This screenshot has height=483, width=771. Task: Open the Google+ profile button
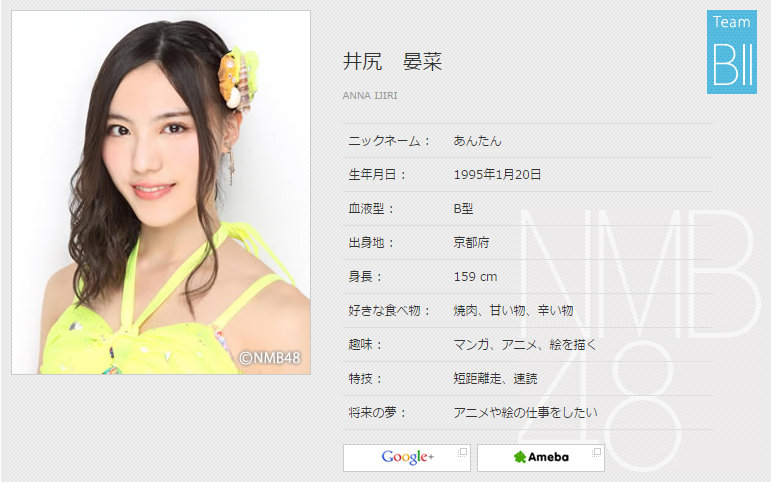click(407, 457)
